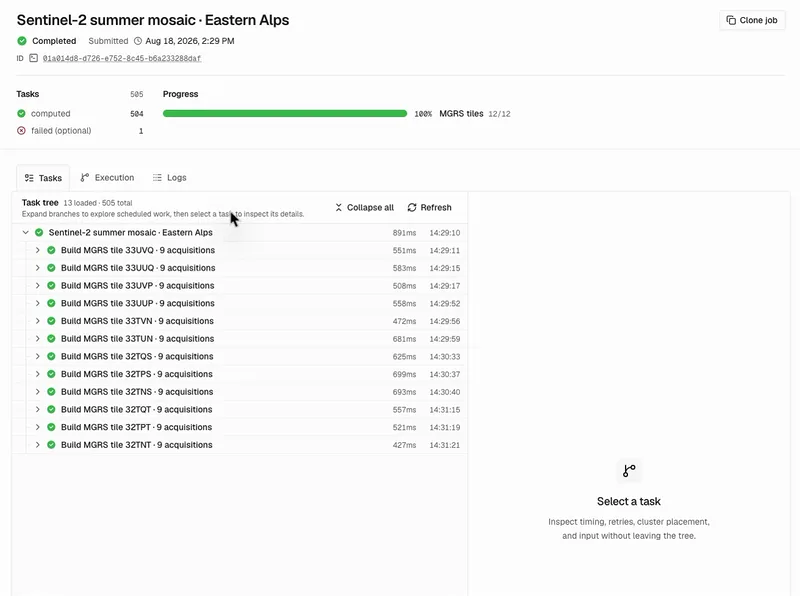Expand Build MGRS tile 33UUP row

37,304
